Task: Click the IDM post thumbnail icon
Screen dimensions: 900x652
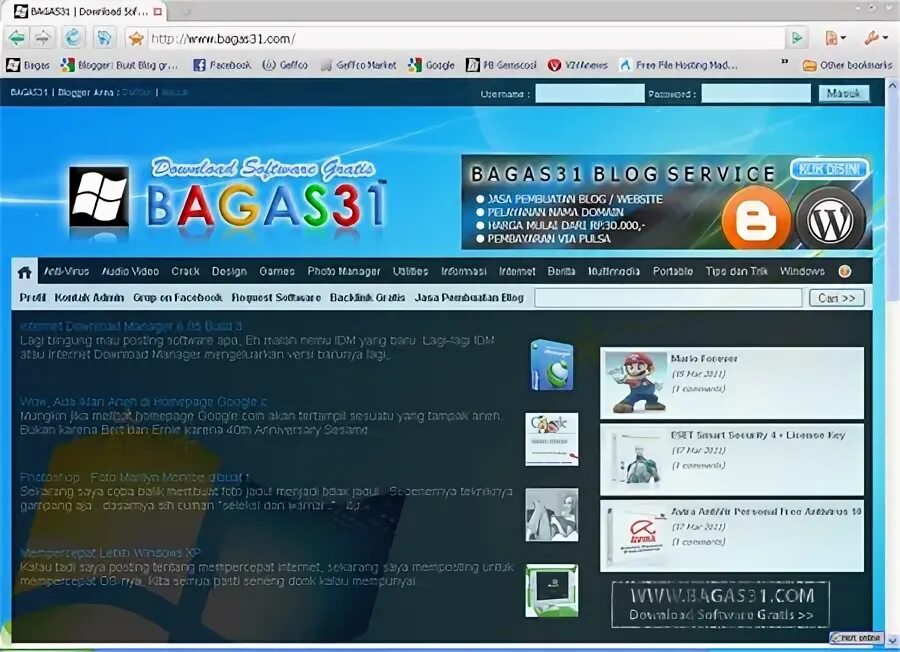Action: pyautogui.click(x=552, y=366)
